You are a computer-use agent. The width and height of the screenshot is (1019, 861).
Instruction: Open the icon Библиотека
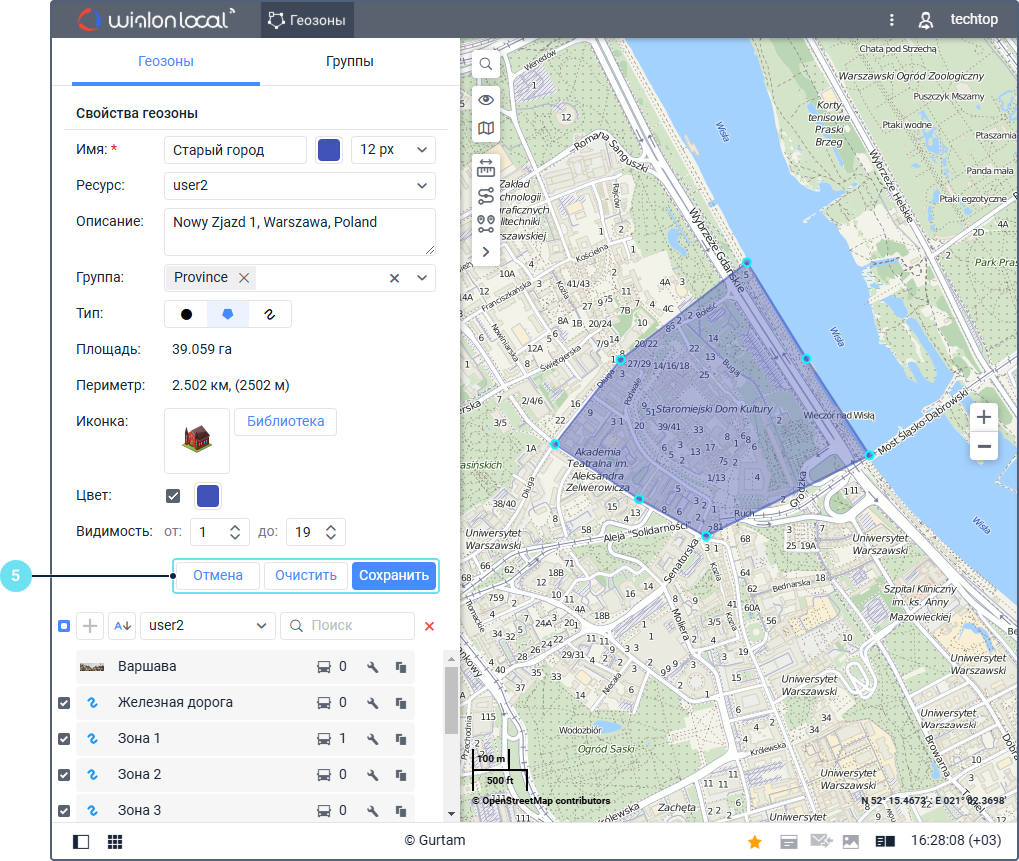[285, 422]
